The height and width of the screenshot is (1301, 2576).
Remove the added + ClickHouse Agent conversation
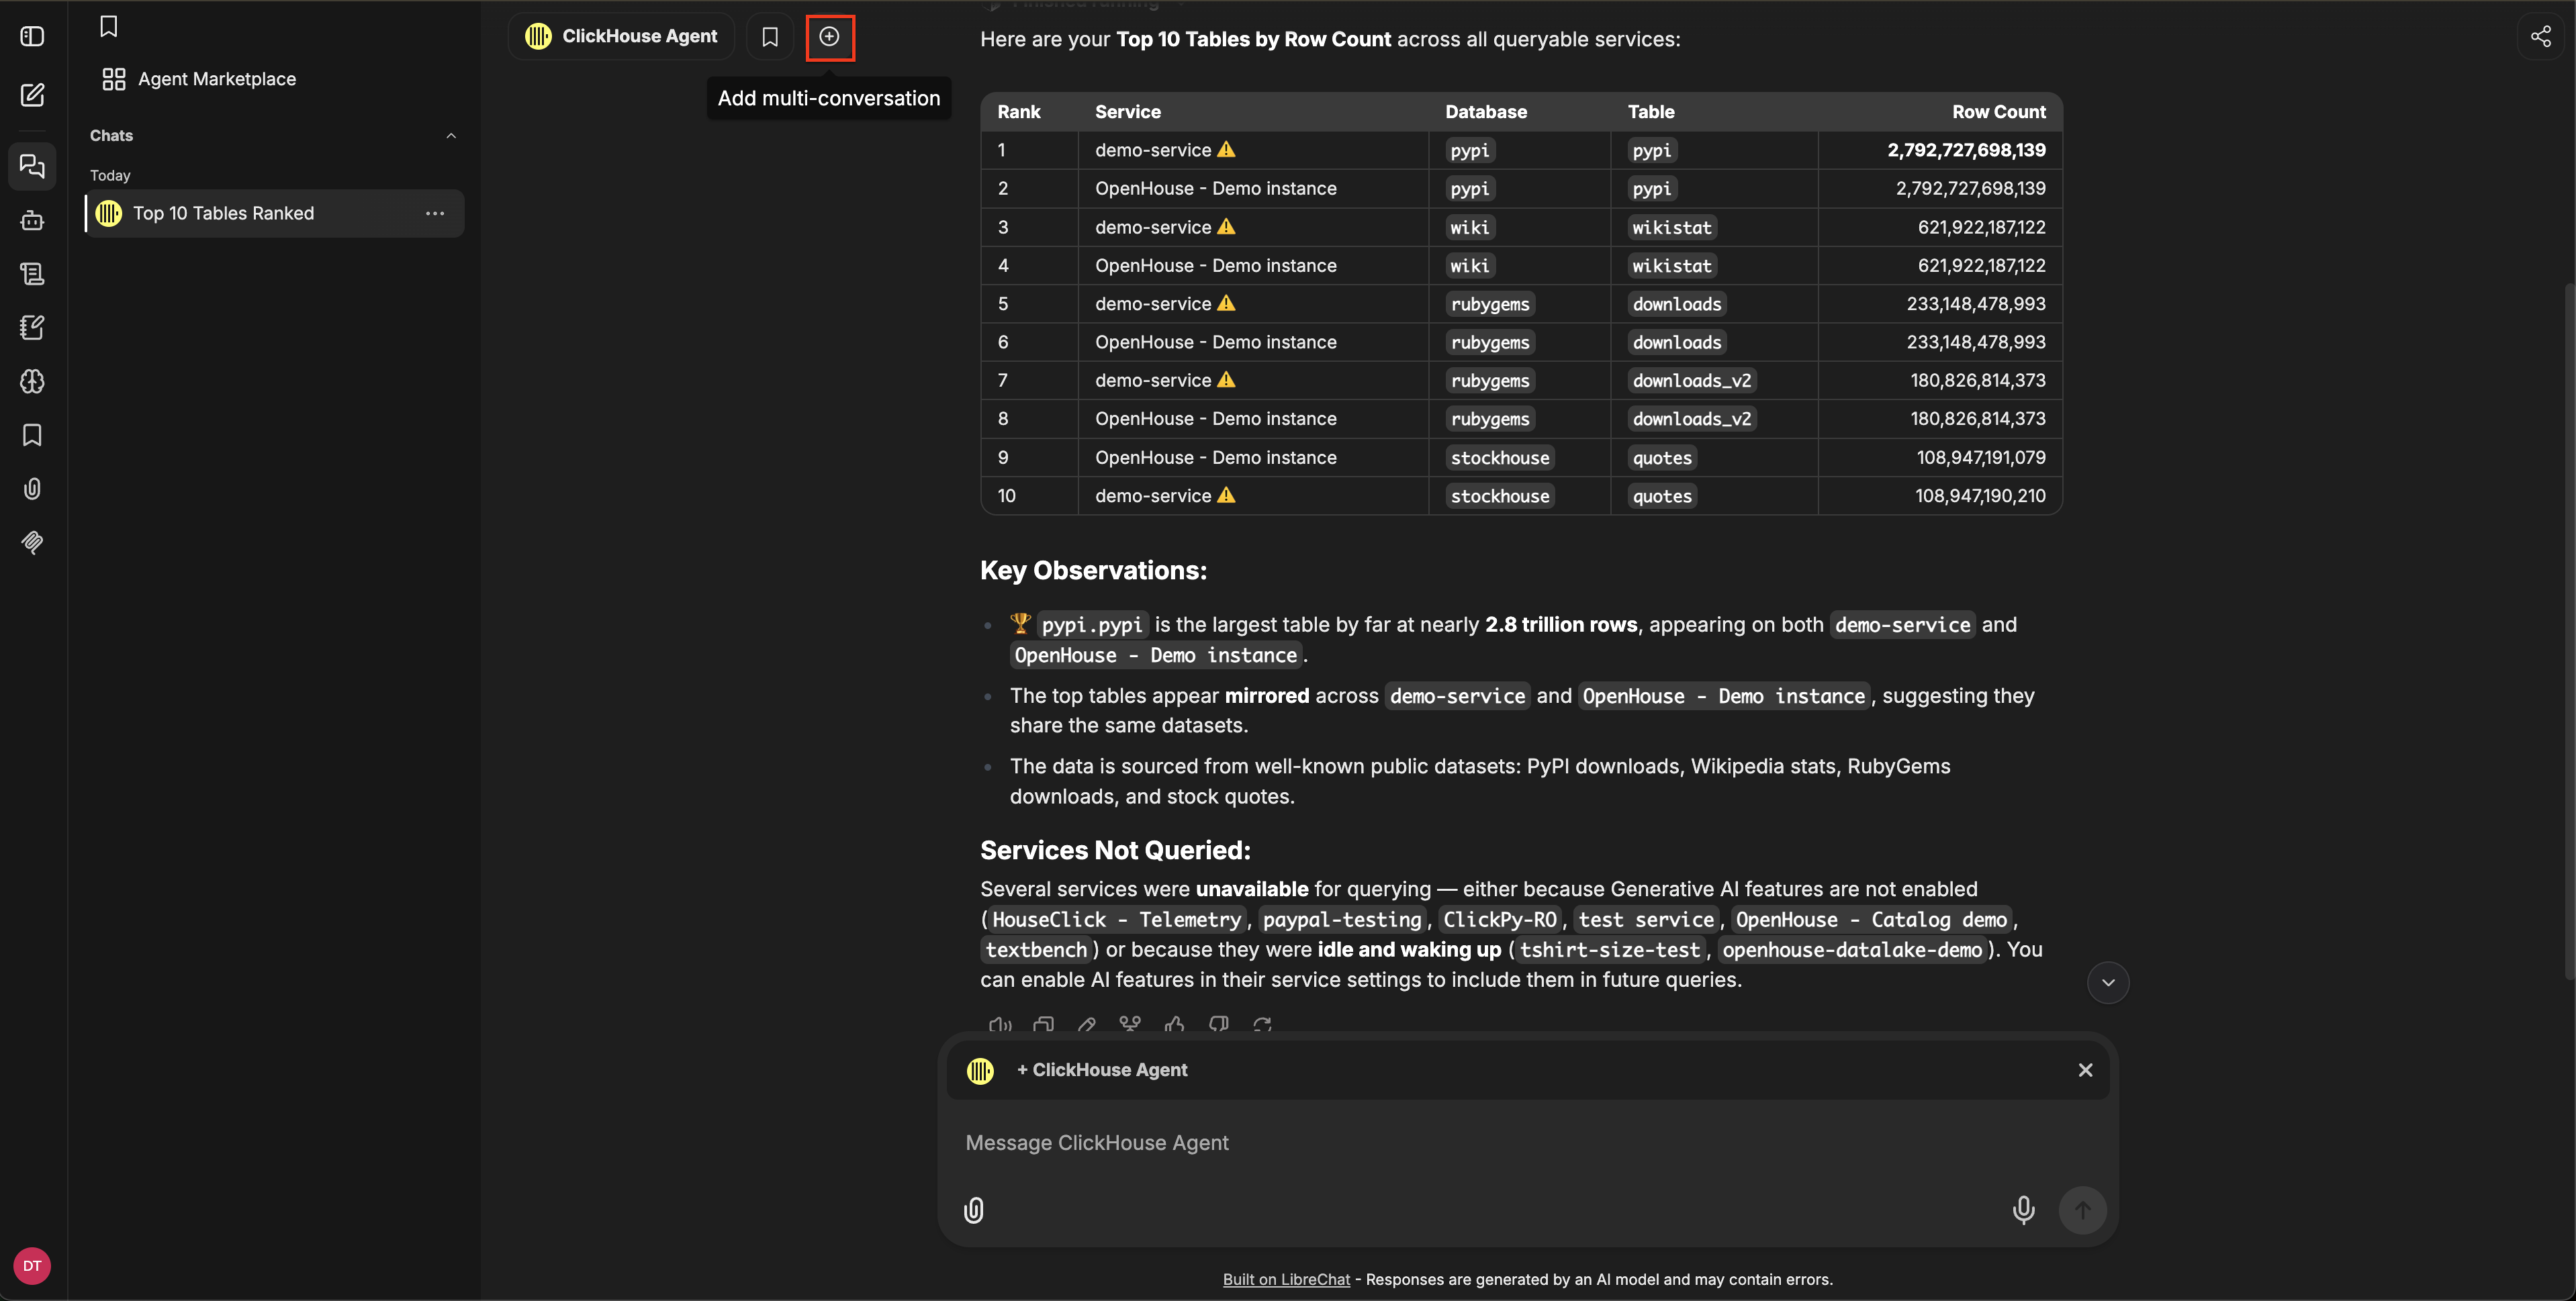tap(2085, 1070)
